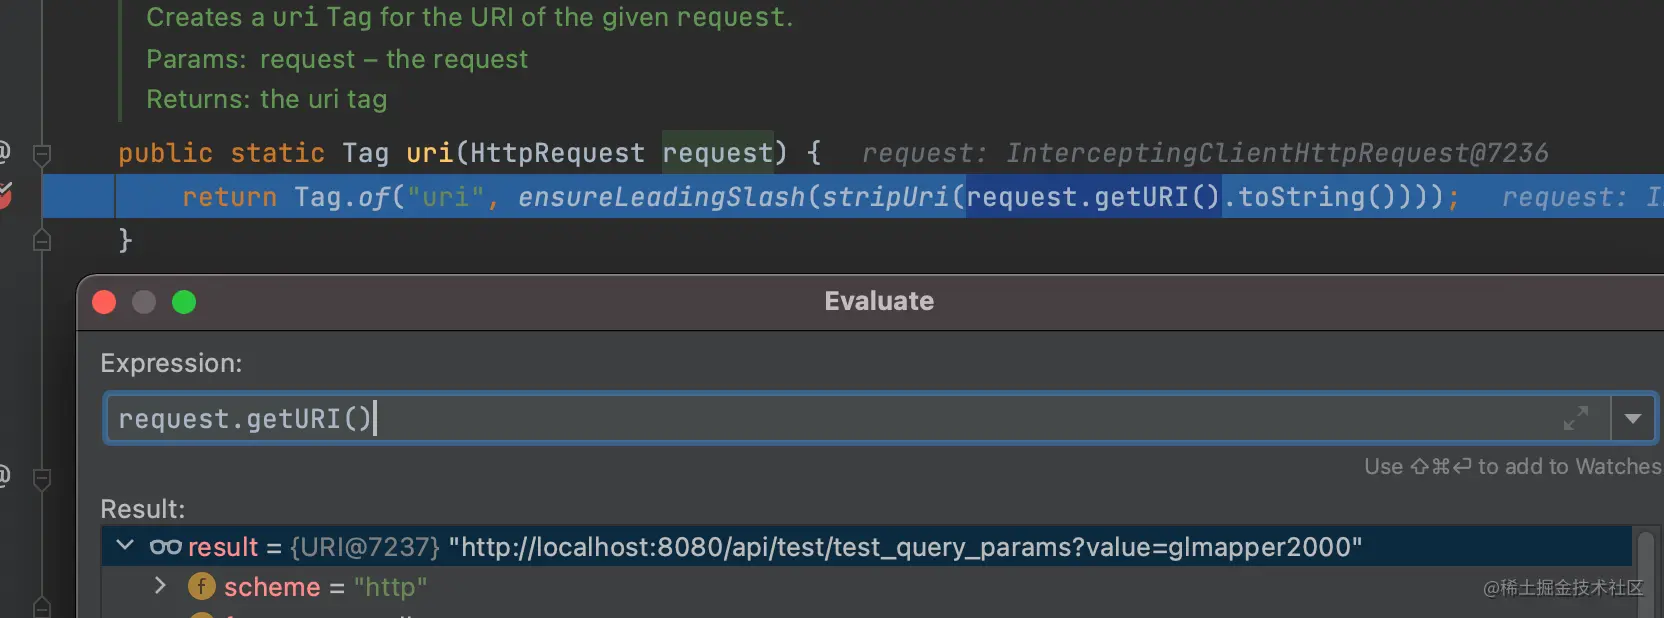Click the Result pane vertical scrollbar
1664x618 pixels.
(1645, 572)
